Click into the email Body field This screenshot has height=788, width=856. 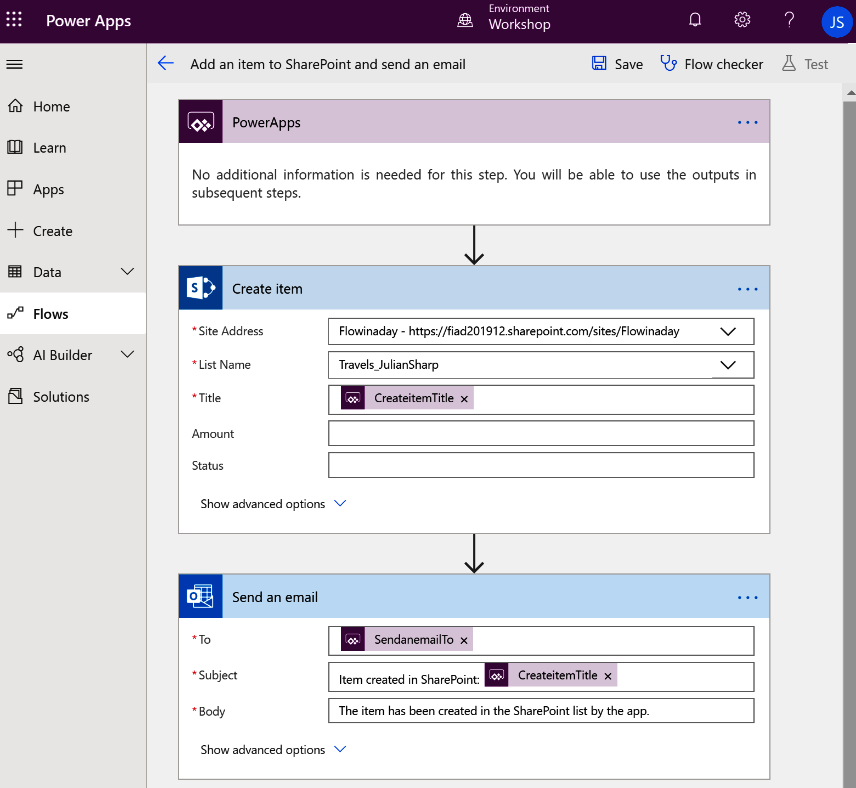pyautogui.click(x=541, y=711)
